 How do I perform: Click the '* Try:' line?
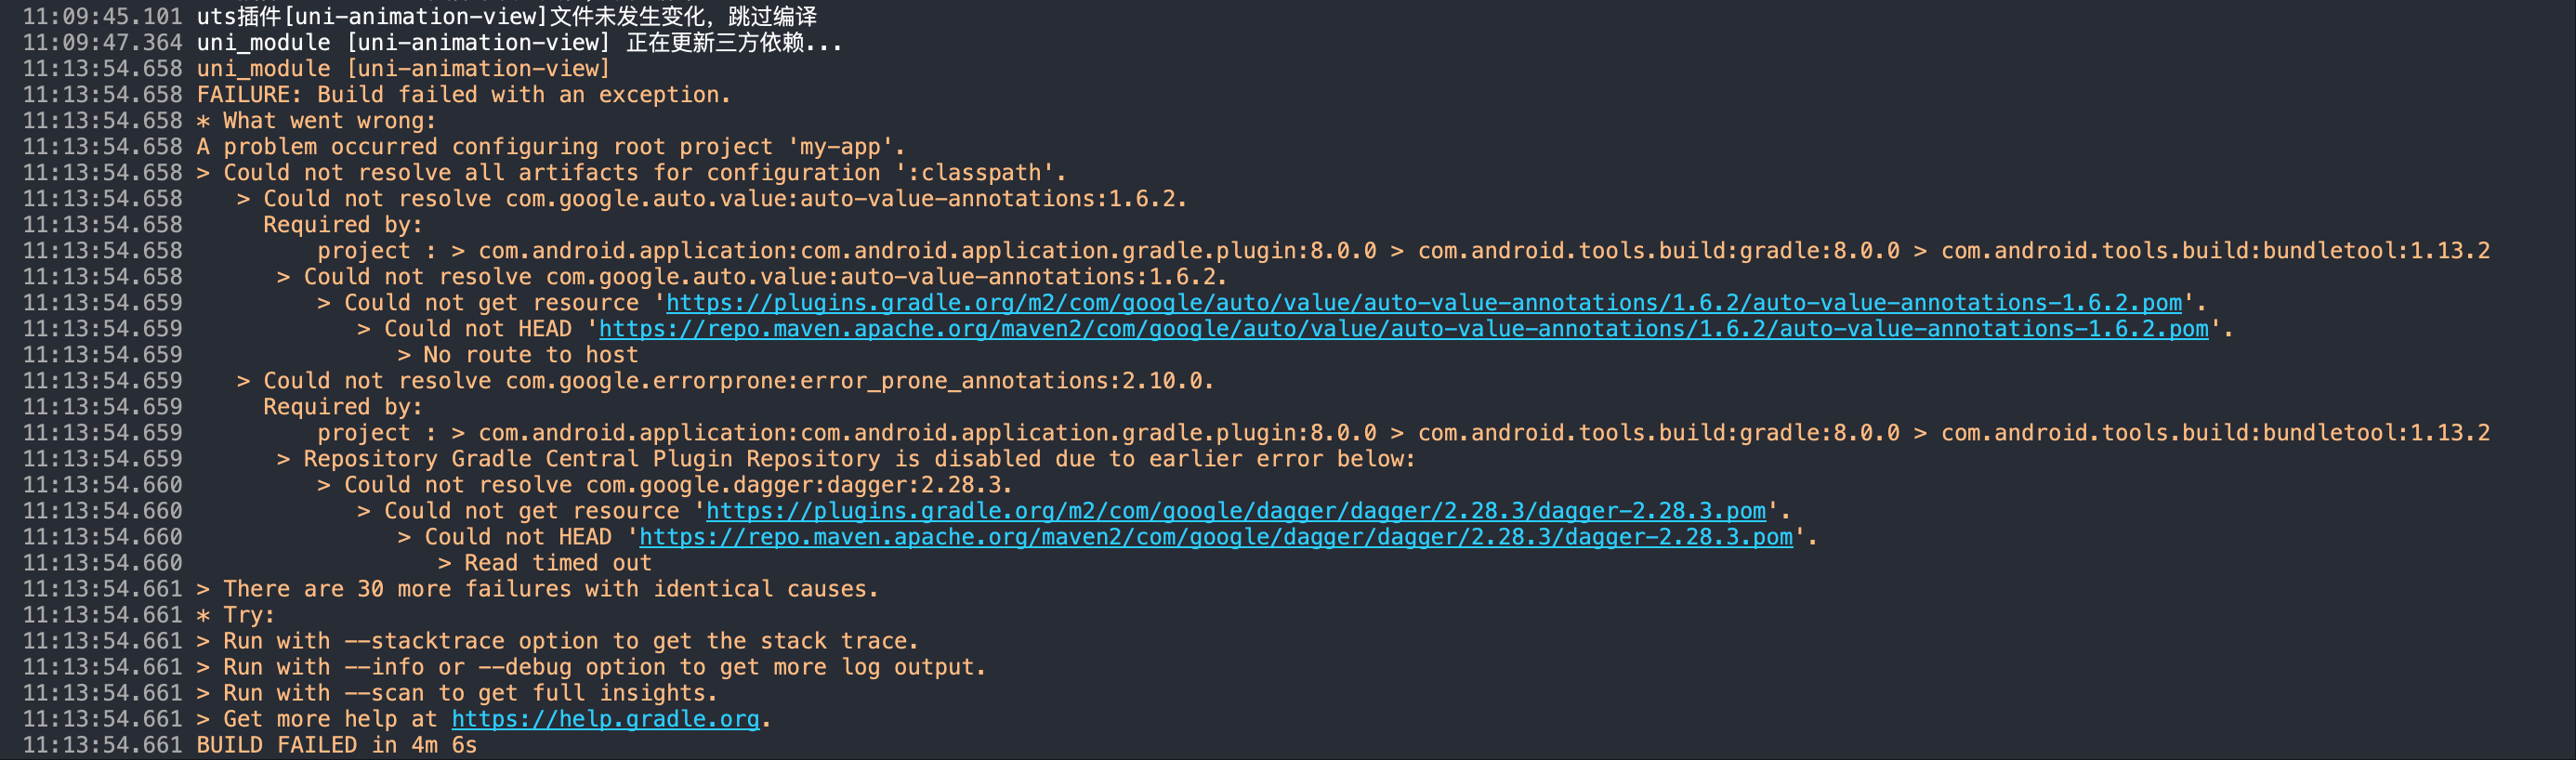(x=235, y=615)
